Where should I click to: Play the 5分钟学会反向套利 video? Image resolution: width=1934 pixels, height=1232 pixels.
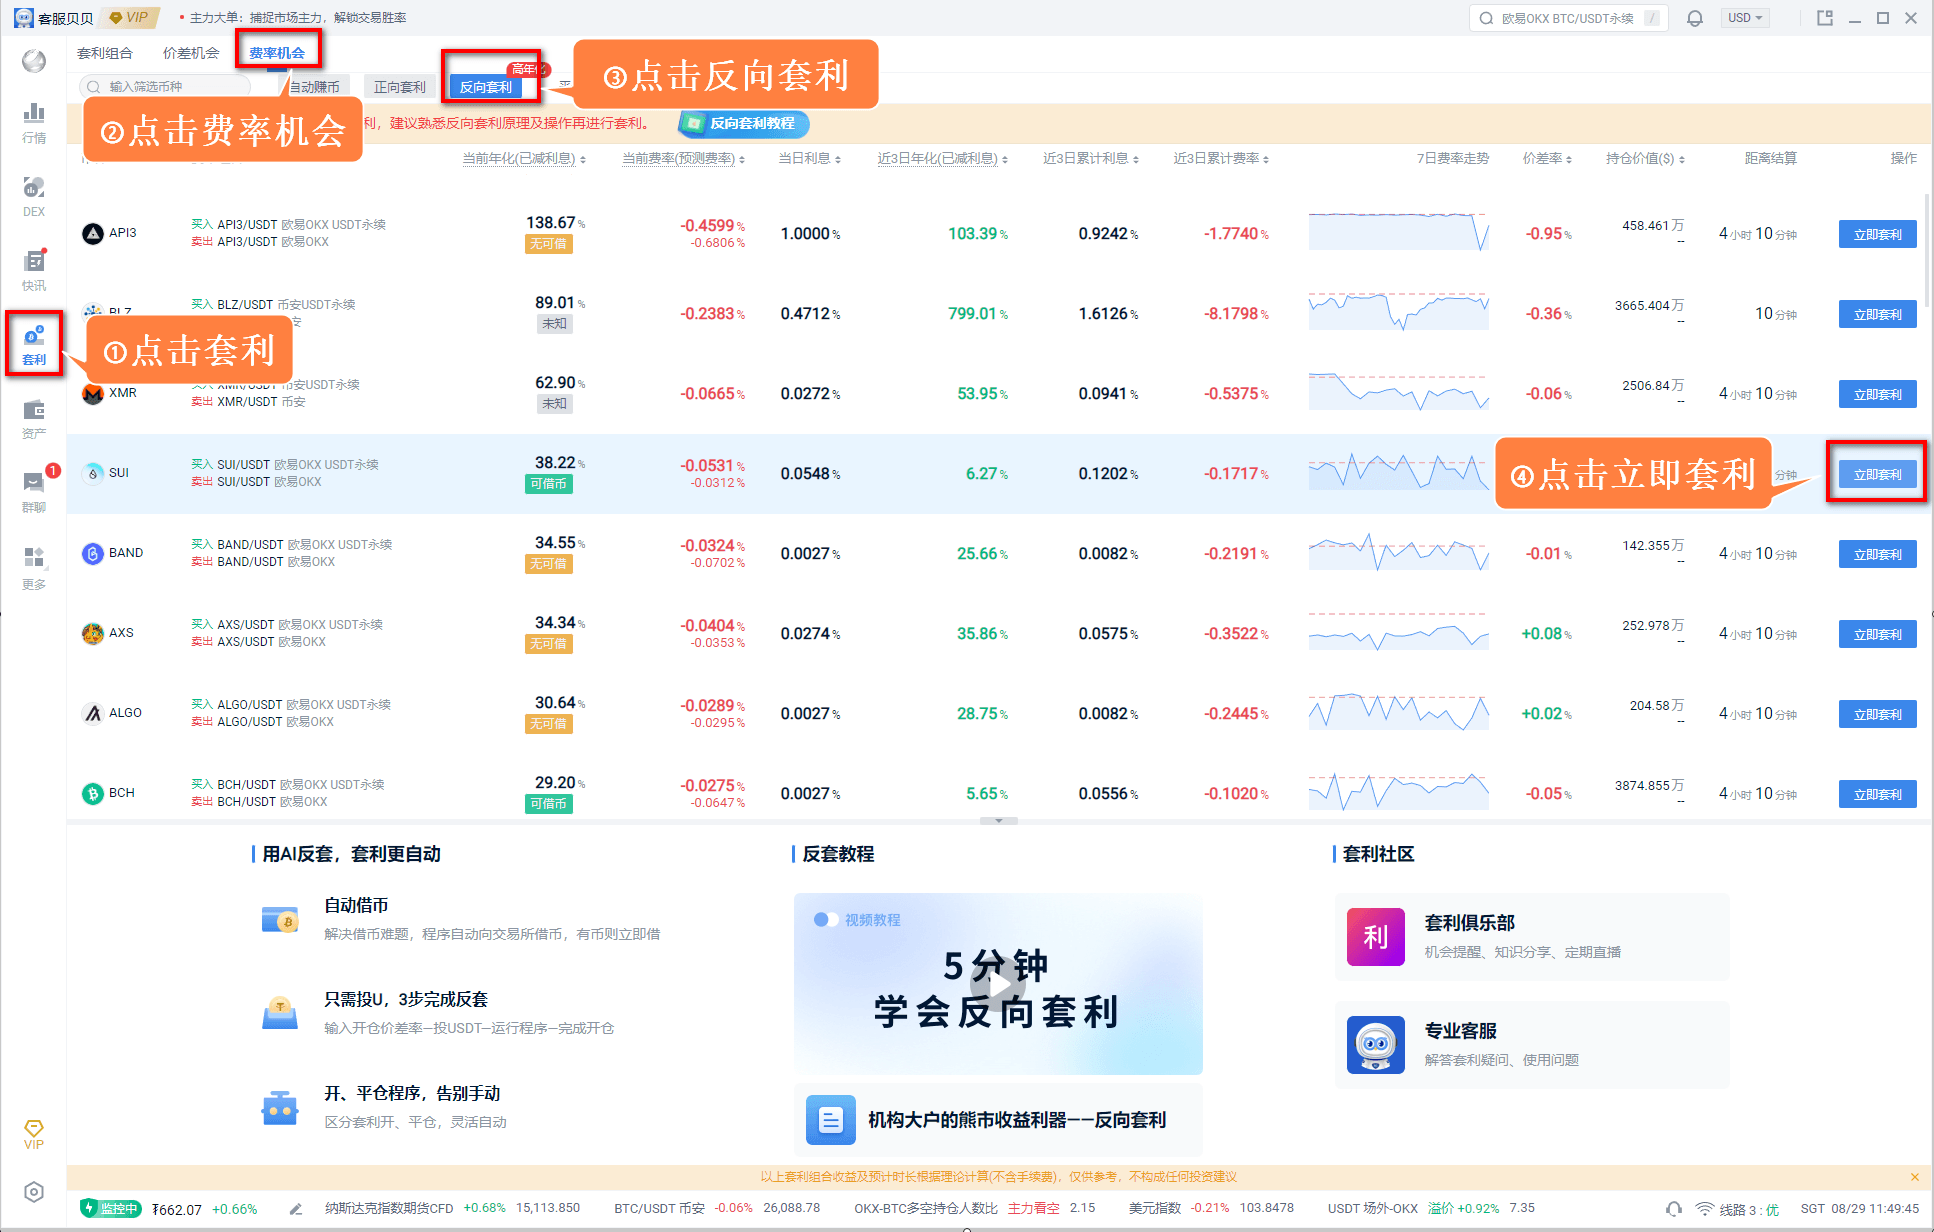(998, 985)
